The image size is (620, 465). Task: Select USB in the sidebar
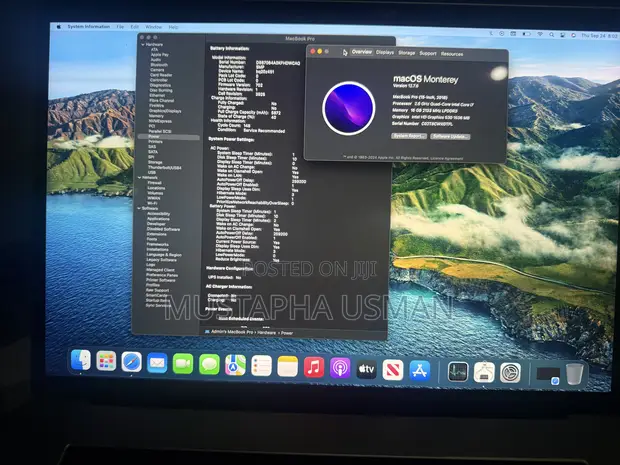pos(151,173)
